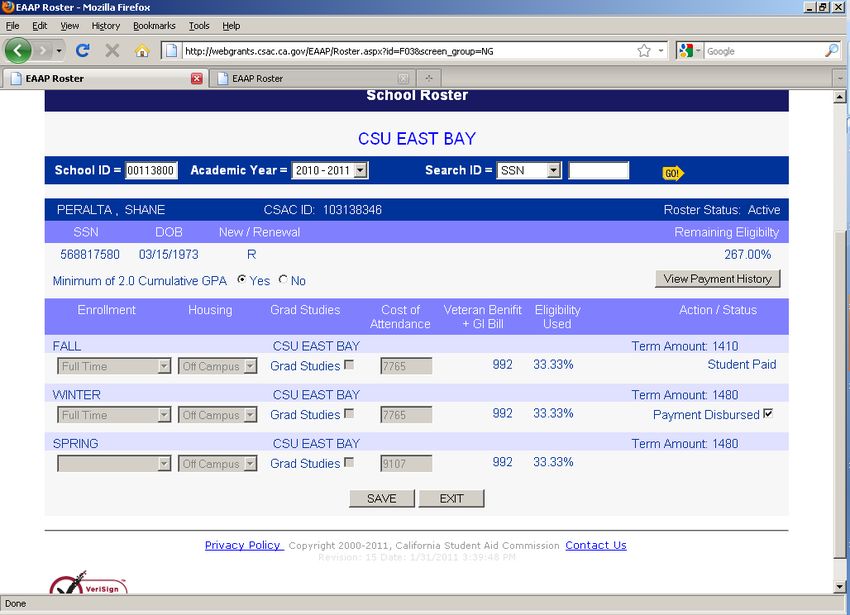Open the back/forward history dropdown arrow
850x615 pixels.
59,51
